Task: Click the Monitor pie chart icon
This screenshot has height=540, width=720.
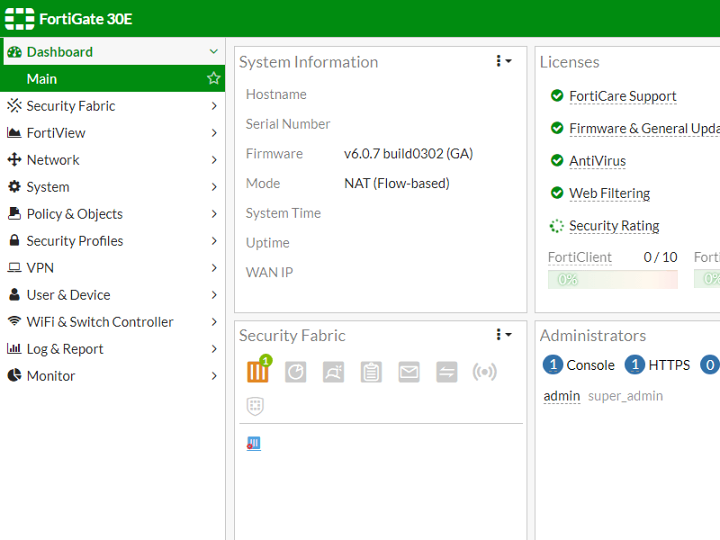Action: pyautogui.click(x=14, y=375)
